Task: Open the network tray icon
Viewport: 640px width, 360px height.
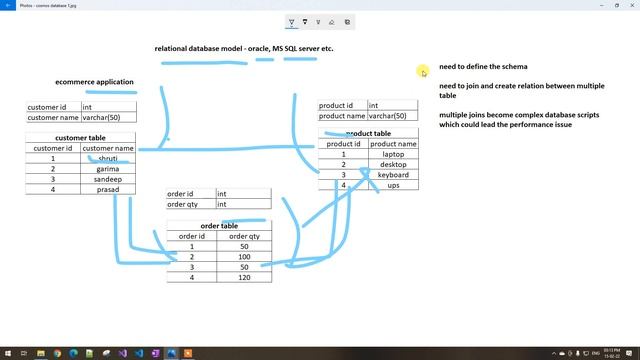Action: pyautogui.click(x=586, y=353)
